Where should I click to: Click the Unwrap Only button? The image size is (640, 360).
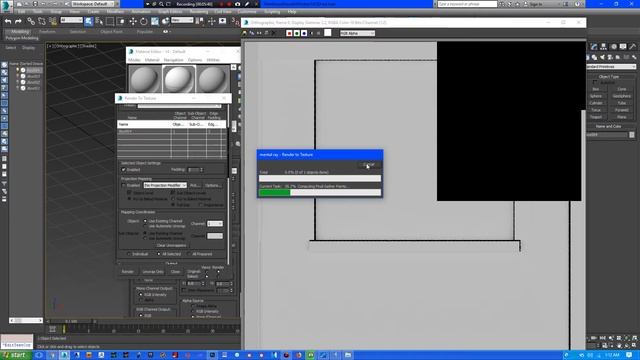pos(153,271)
